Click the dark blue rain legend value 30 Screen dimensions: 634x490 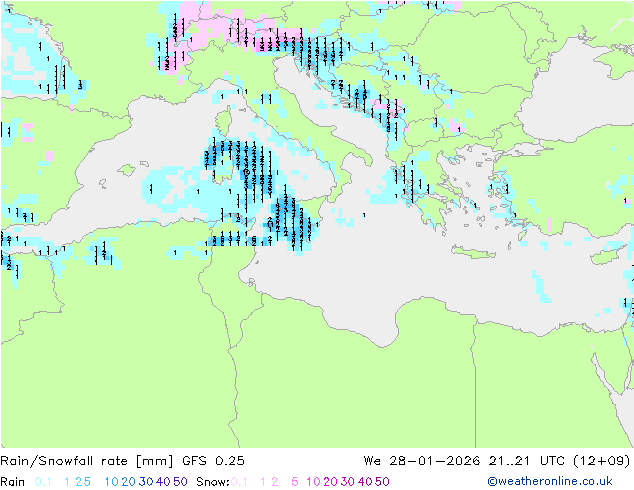146,482
